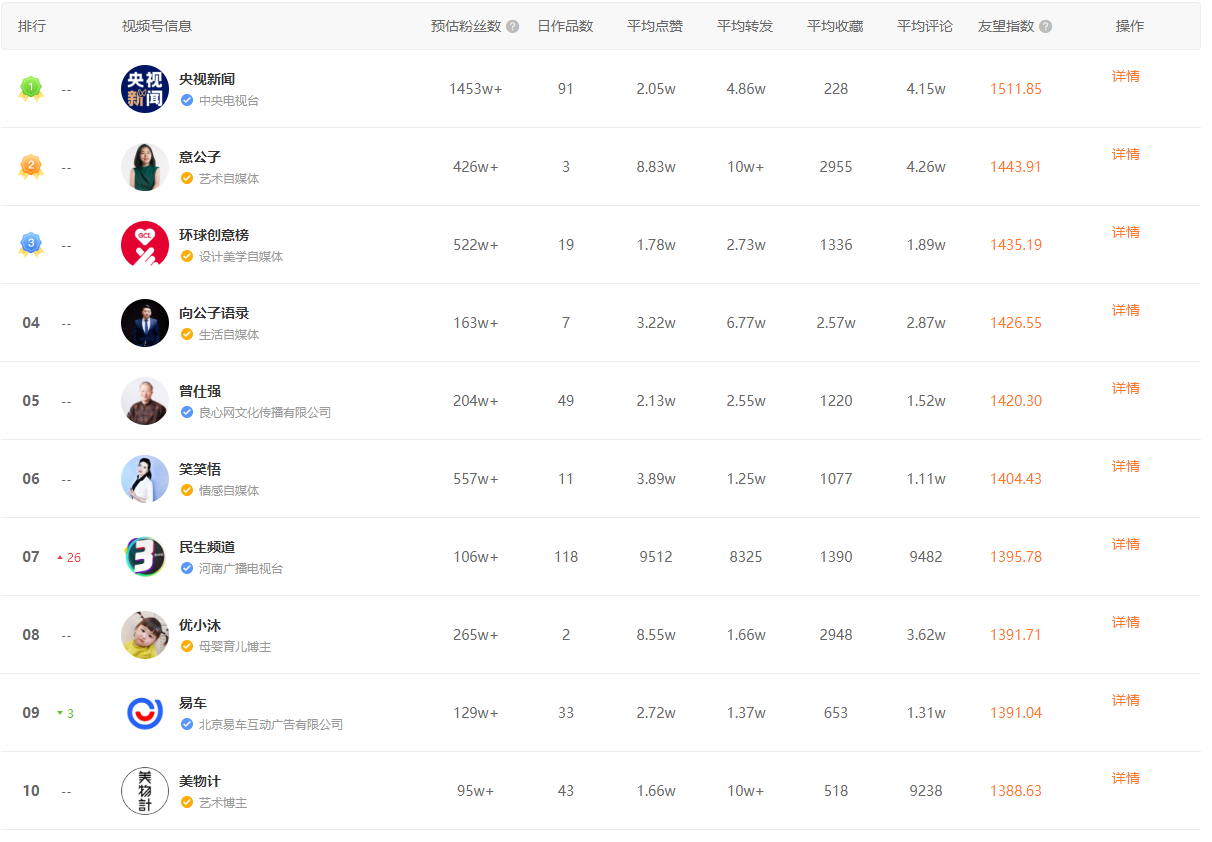Click the 平均点赞 column header
This screenshot has width=1212, height=842.
[655, 26]
